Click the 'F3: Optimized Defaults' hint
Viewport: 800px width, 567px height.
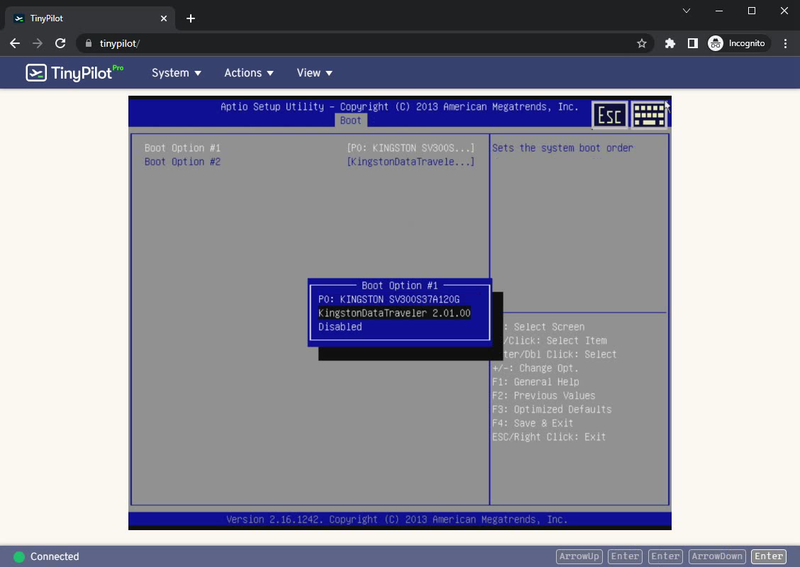pyautogui.click(x=552, y=409)
